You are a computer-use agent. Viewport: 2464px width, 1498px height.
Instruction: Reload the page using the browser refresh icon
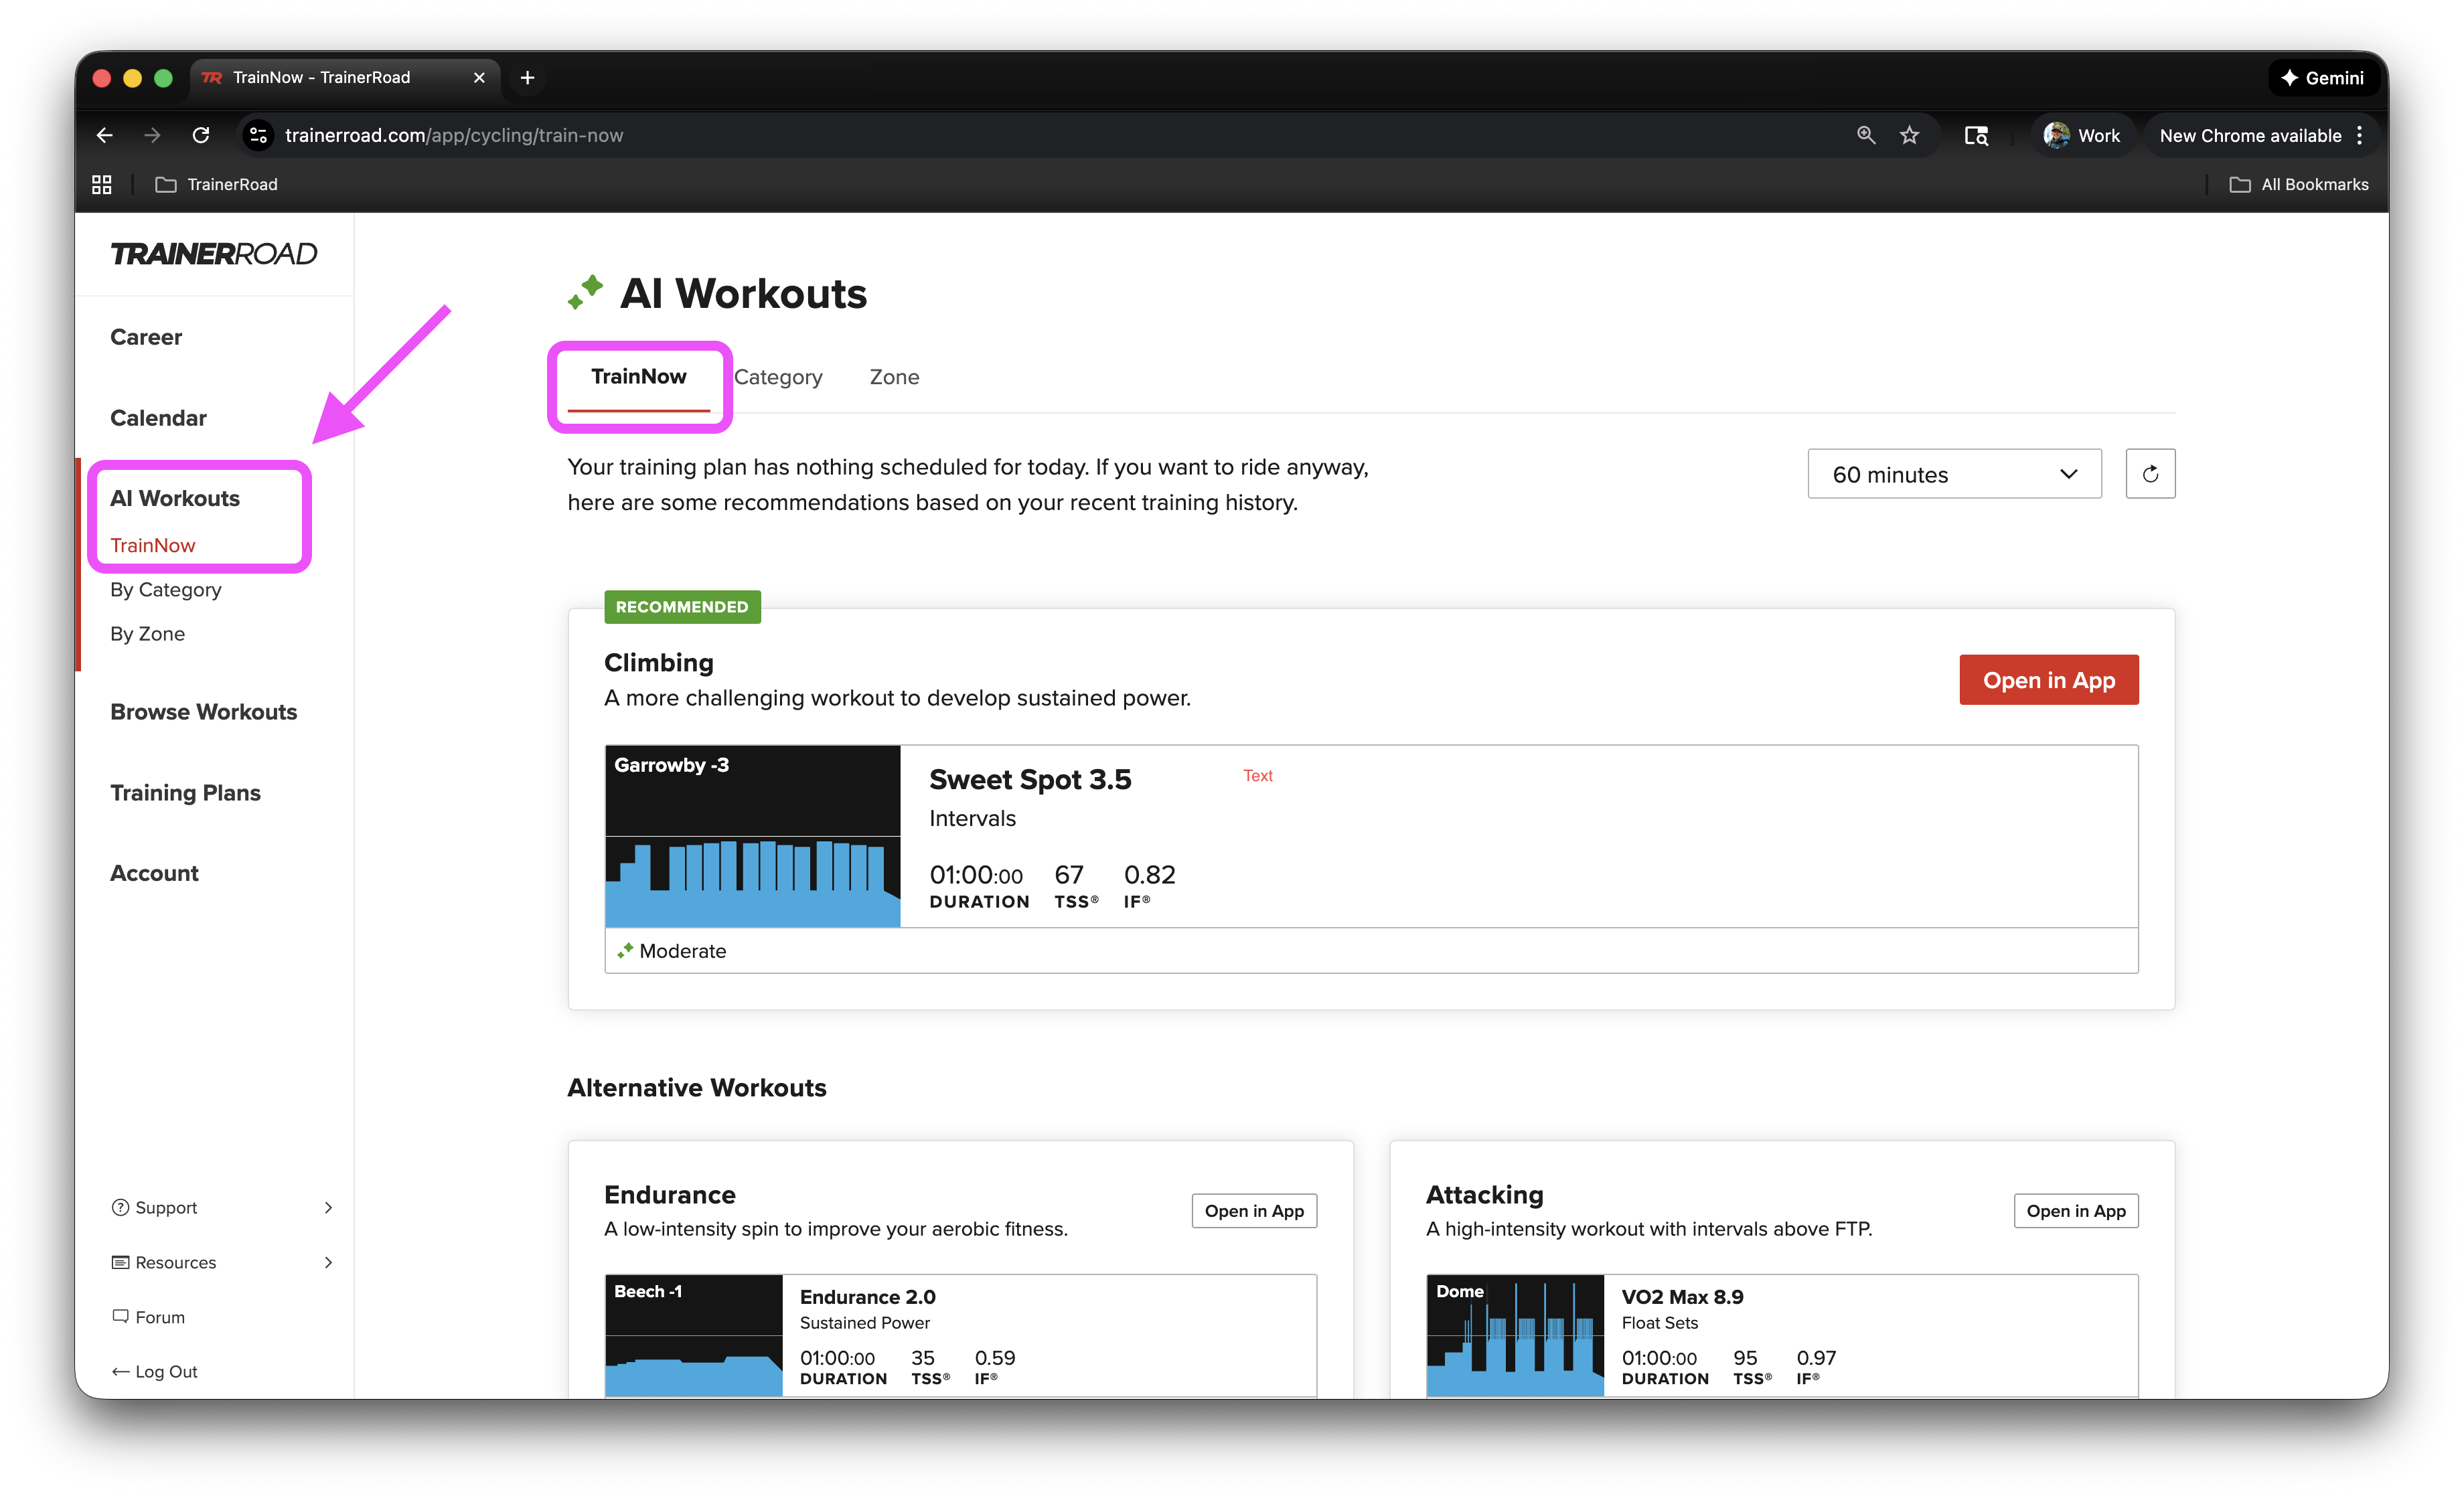(x=201, y=135)
